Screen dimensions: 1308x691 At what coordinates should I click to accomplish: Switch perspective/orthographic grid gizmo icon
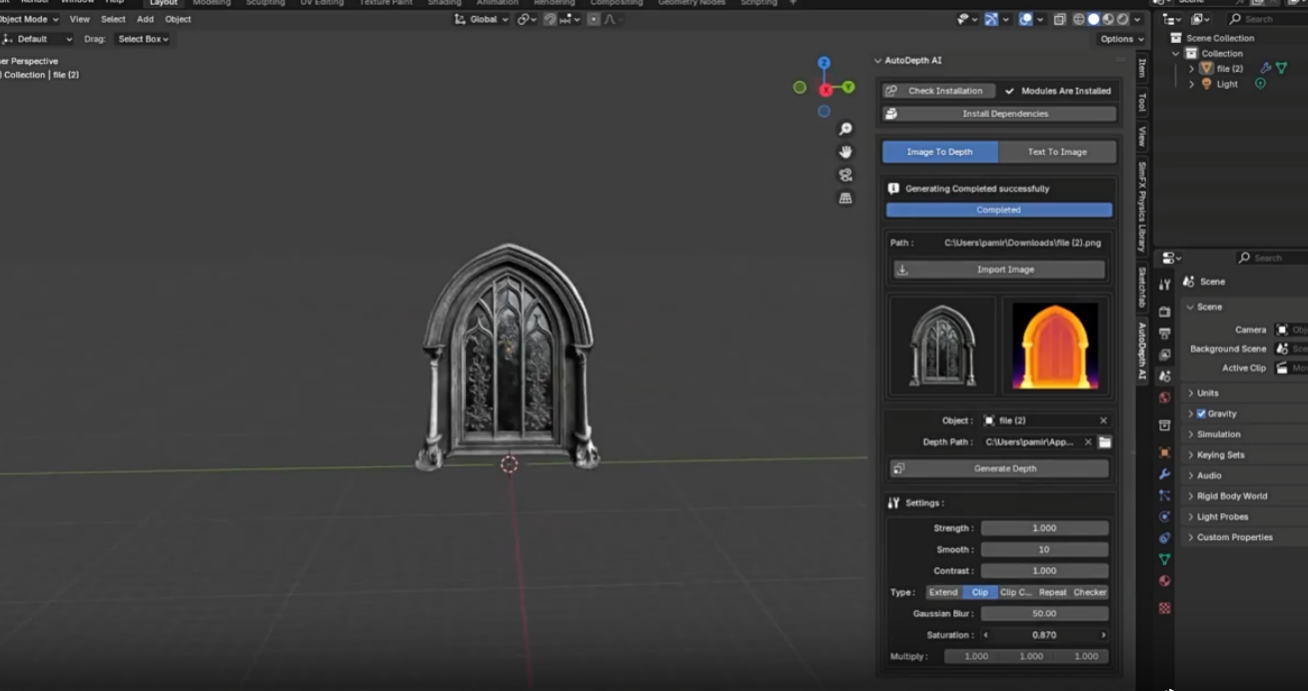click(x=845, y=198)
